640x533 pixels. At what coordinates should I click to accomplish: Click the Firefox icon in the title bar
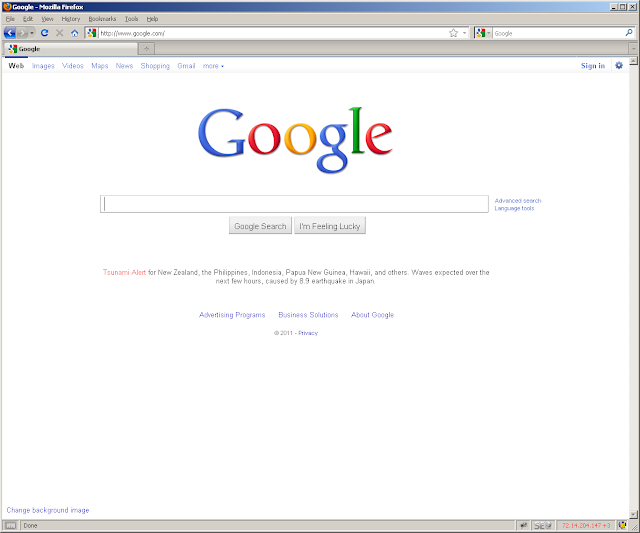coord(7,7)
